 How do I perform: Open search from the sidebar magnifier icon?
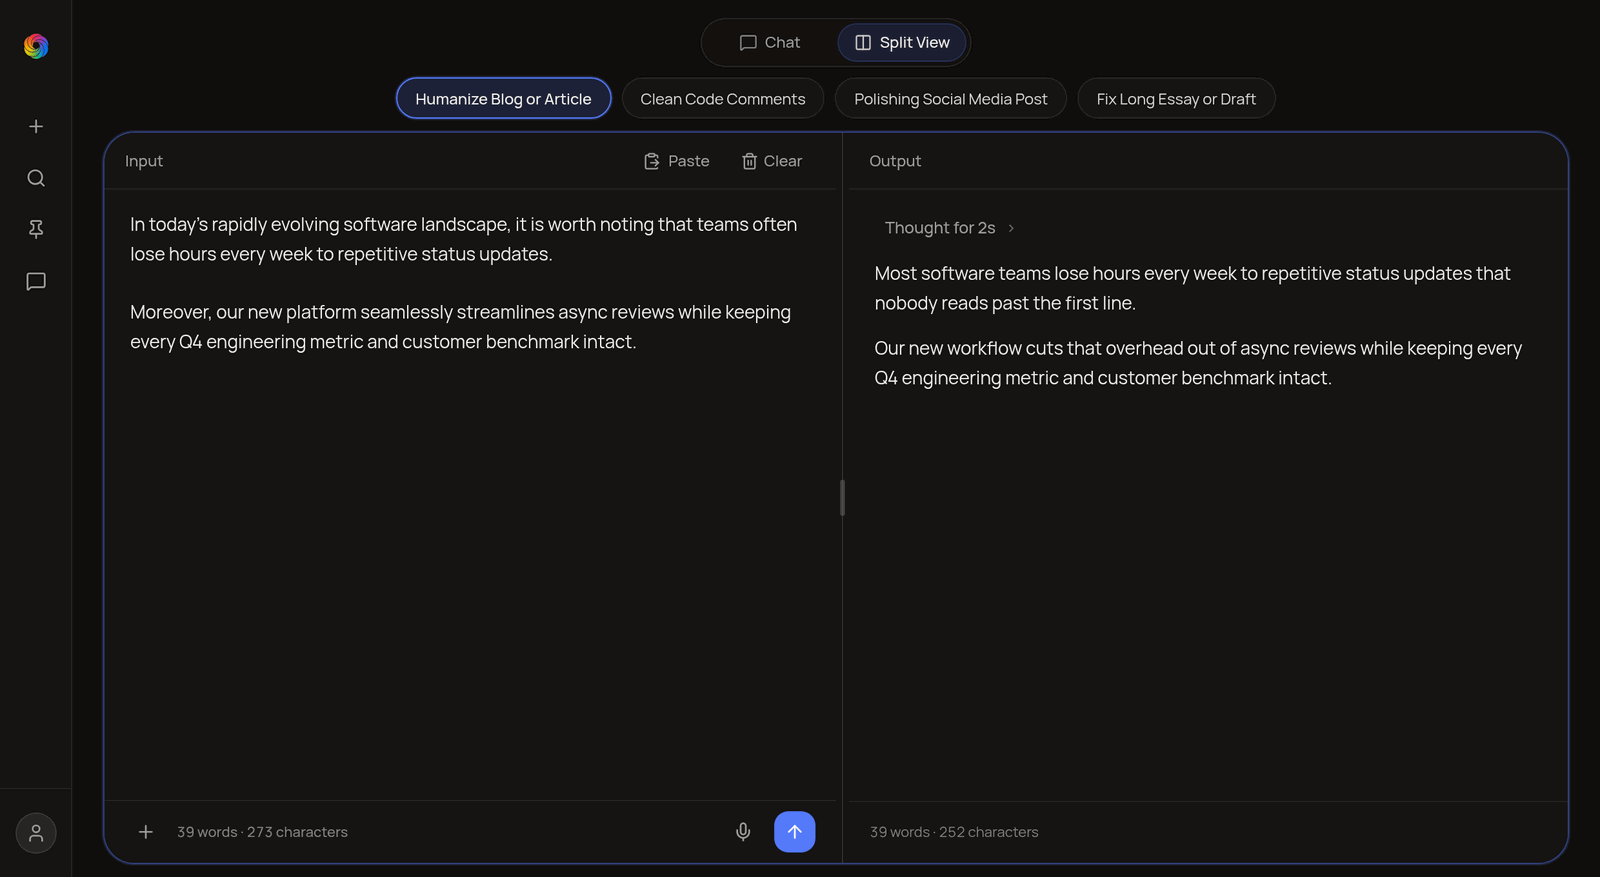[x=36, y=178]
